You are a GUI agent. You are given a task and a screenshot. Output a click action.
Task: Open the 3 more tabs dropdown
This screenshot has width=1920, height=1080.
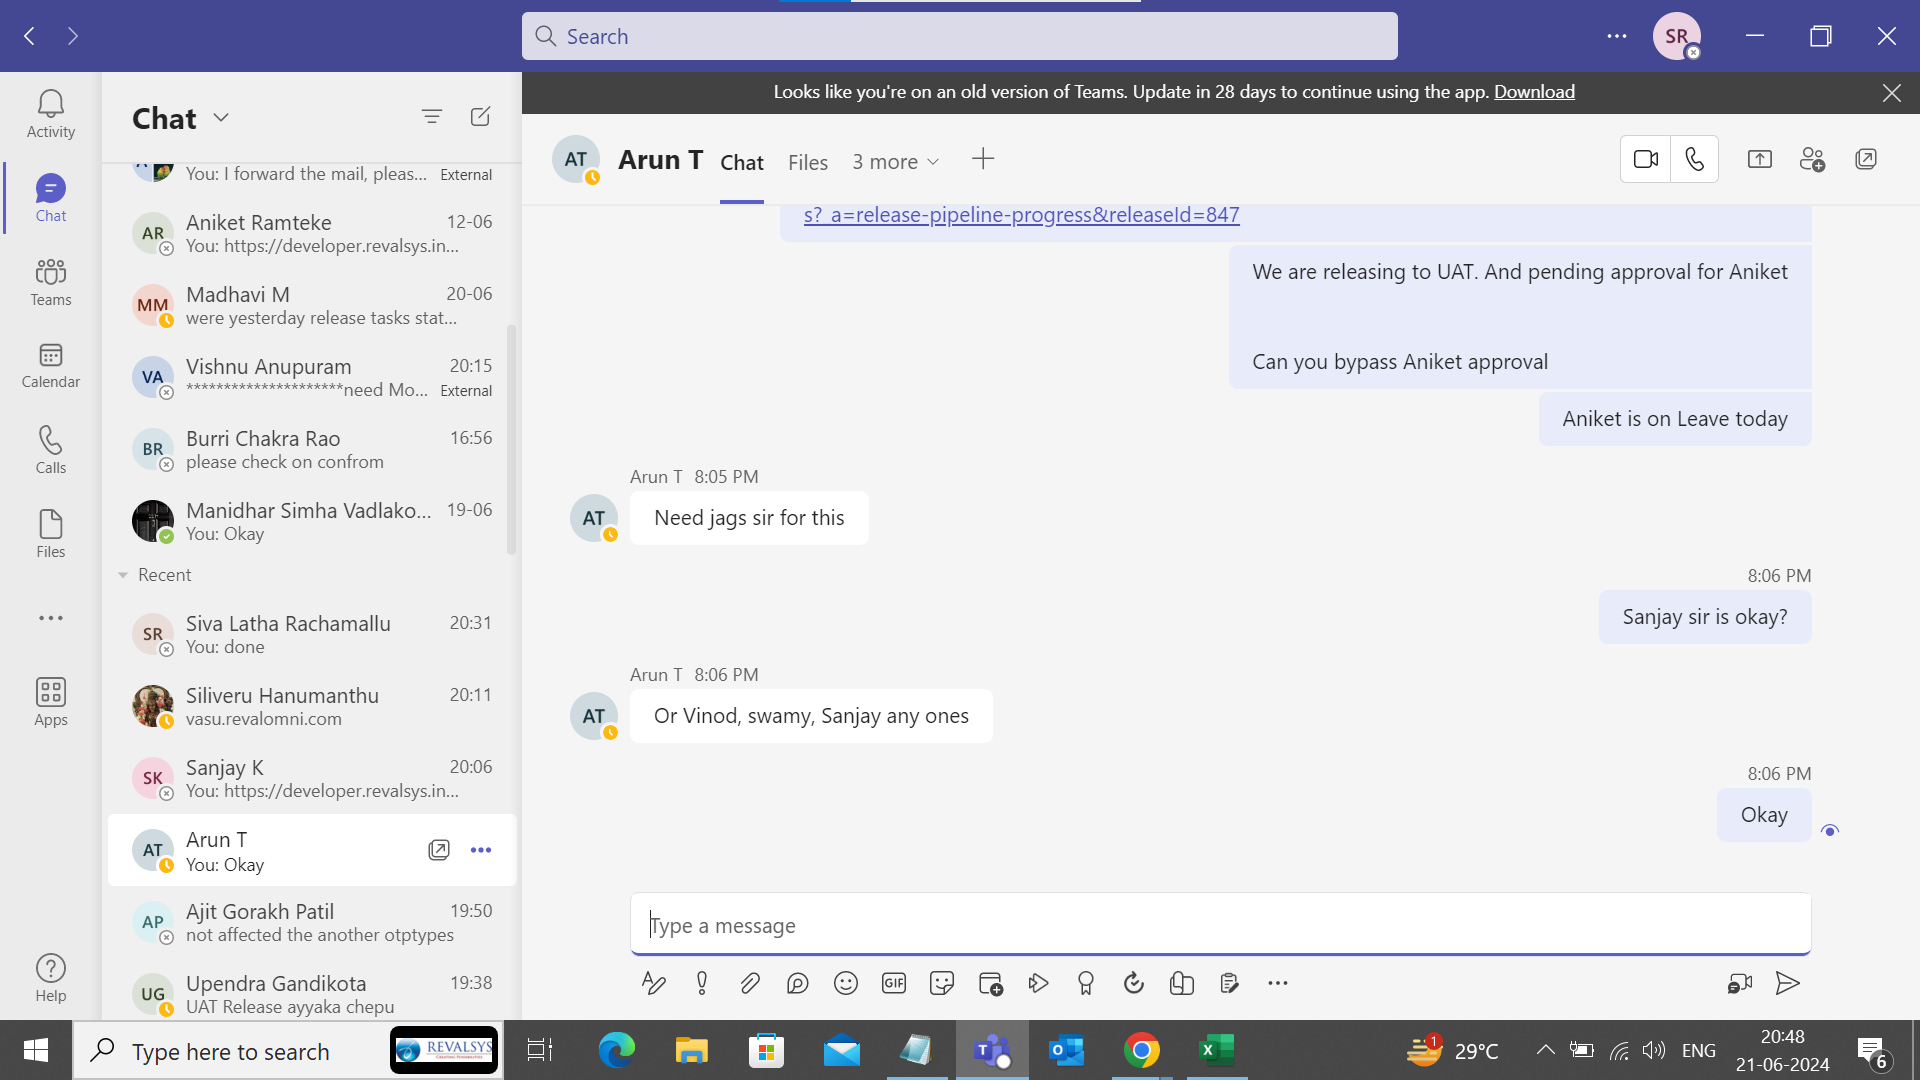point(895,162)
